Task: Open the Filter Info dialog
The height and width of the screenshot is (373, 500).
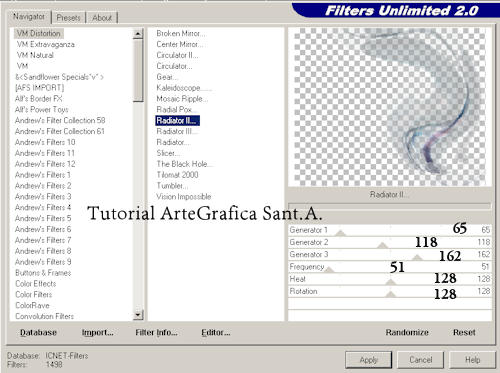Action: [x=156, y=332]
